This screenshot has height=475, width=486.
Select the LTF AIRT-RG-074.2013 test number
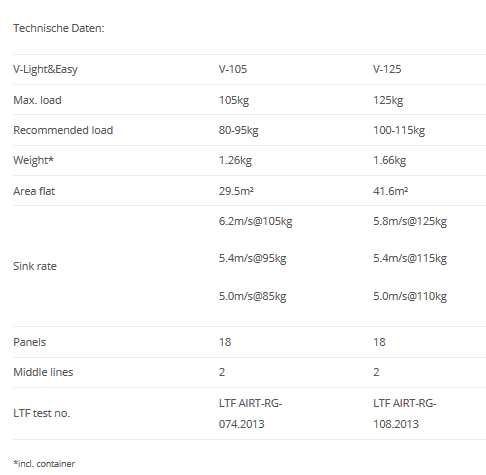pyautogui.click(x=250, y=414)
